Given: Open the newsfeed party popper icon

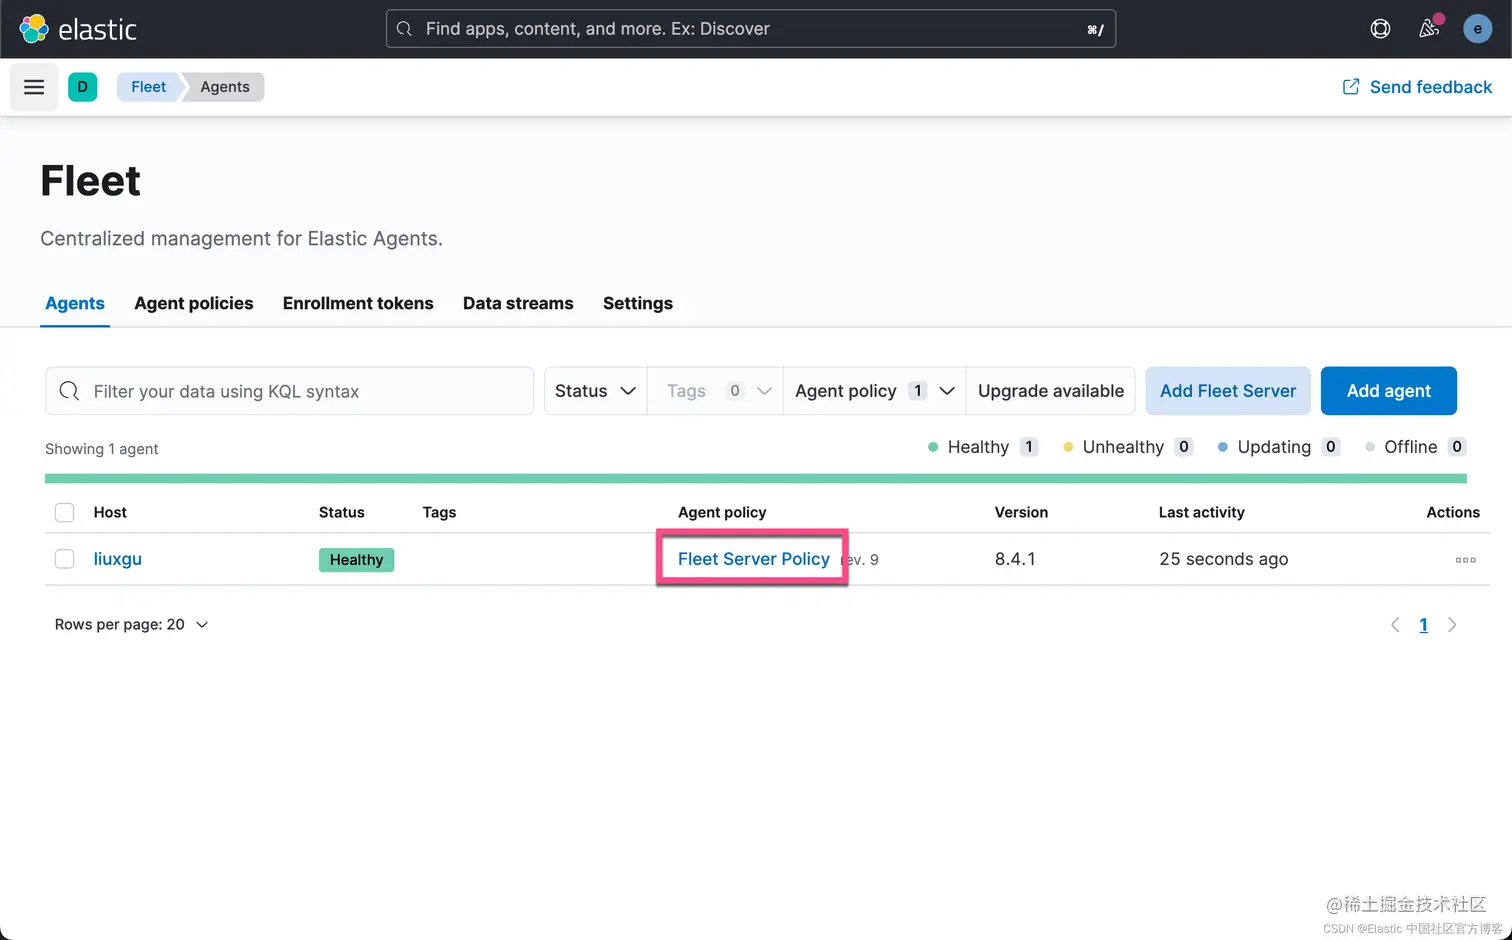Looking at the screenshot, I should pyautogui.click(x=1429, y=29).
